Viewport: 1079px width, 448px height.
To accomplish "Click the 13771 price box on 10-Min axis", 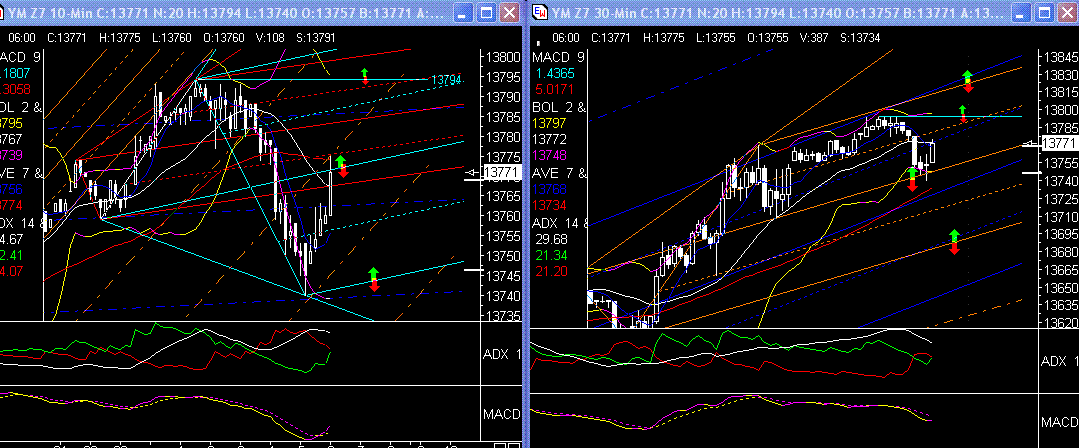I will point(502,173).
